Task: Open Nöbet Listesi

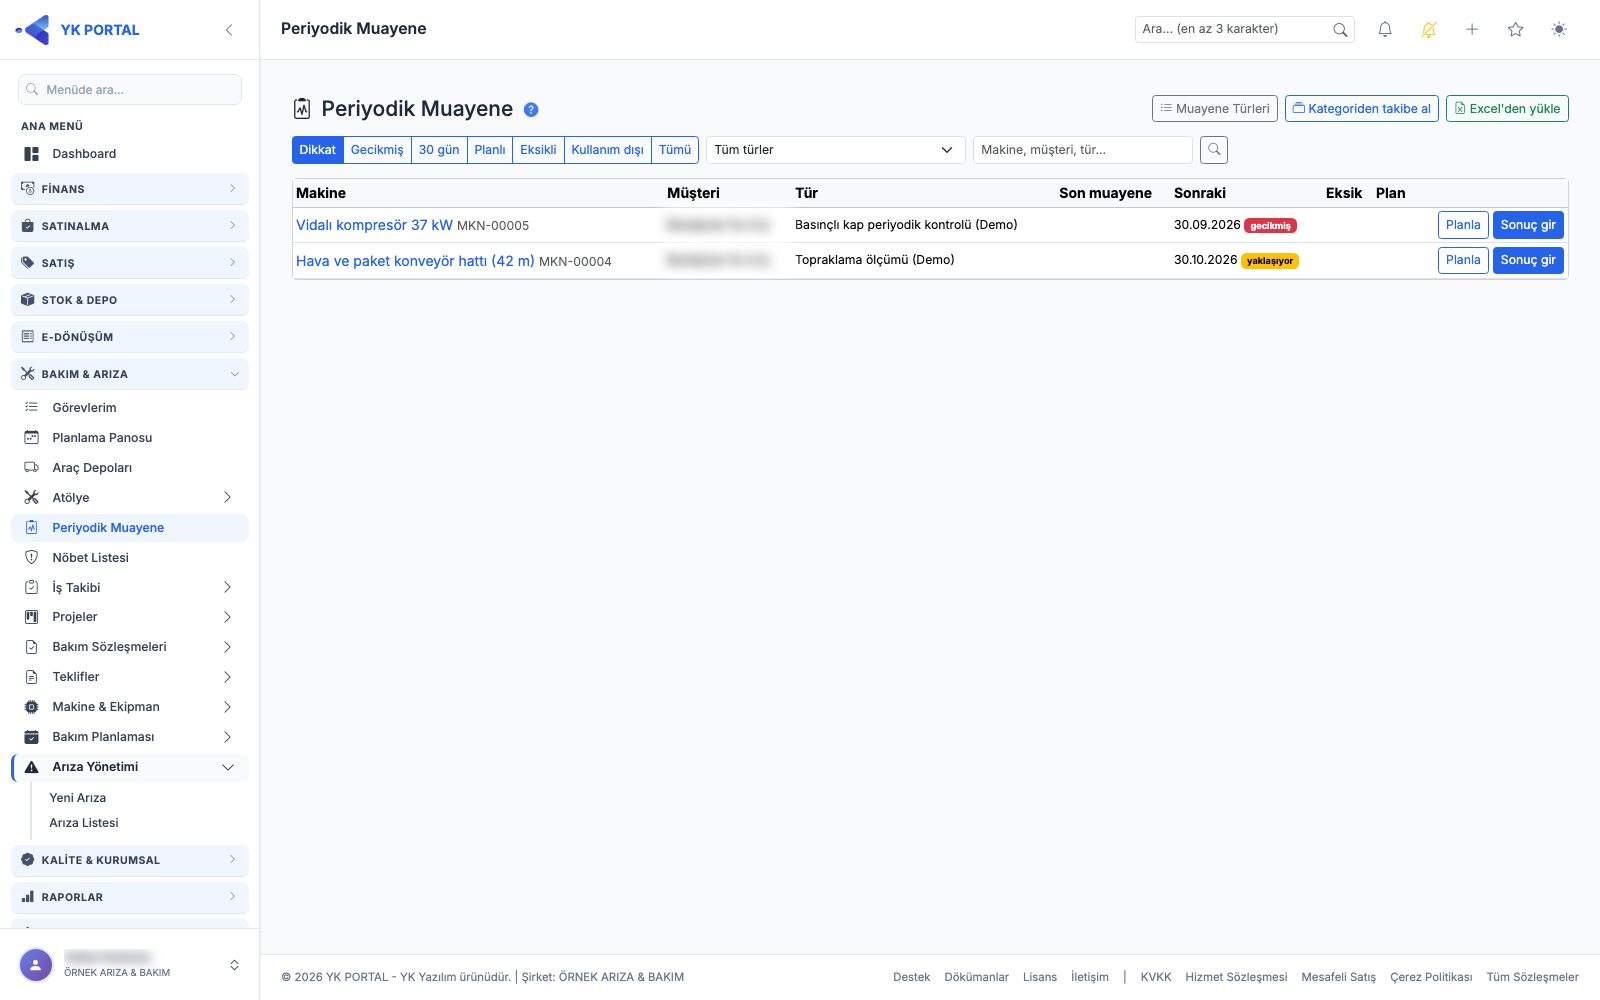Action: [130, 558]
